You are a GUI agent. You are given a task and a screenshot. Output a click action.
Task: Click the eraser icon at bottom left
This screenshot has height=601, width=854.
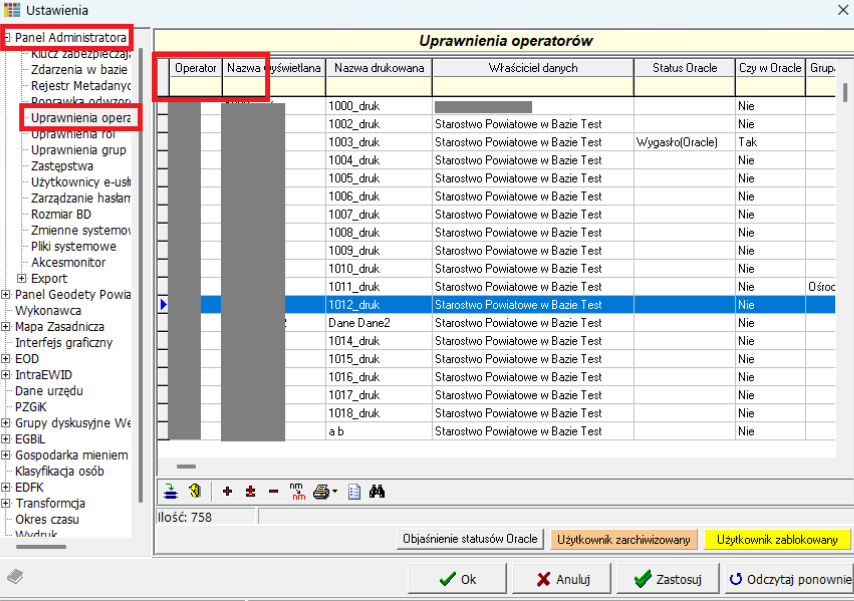[x=16, y=577]
